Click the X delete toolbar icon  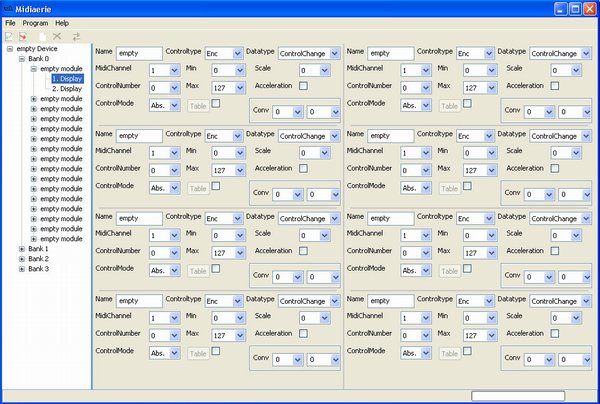57,35
